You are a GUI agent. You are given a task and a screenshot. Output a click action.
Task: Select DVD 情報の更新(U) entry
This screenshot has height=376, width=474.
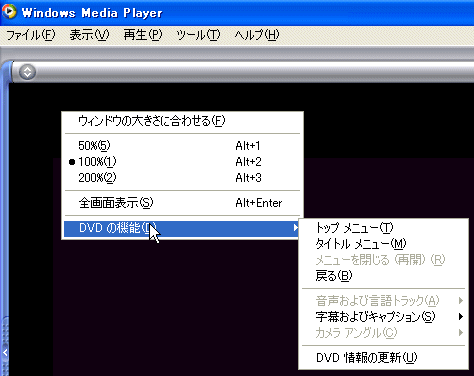[383, 358]
